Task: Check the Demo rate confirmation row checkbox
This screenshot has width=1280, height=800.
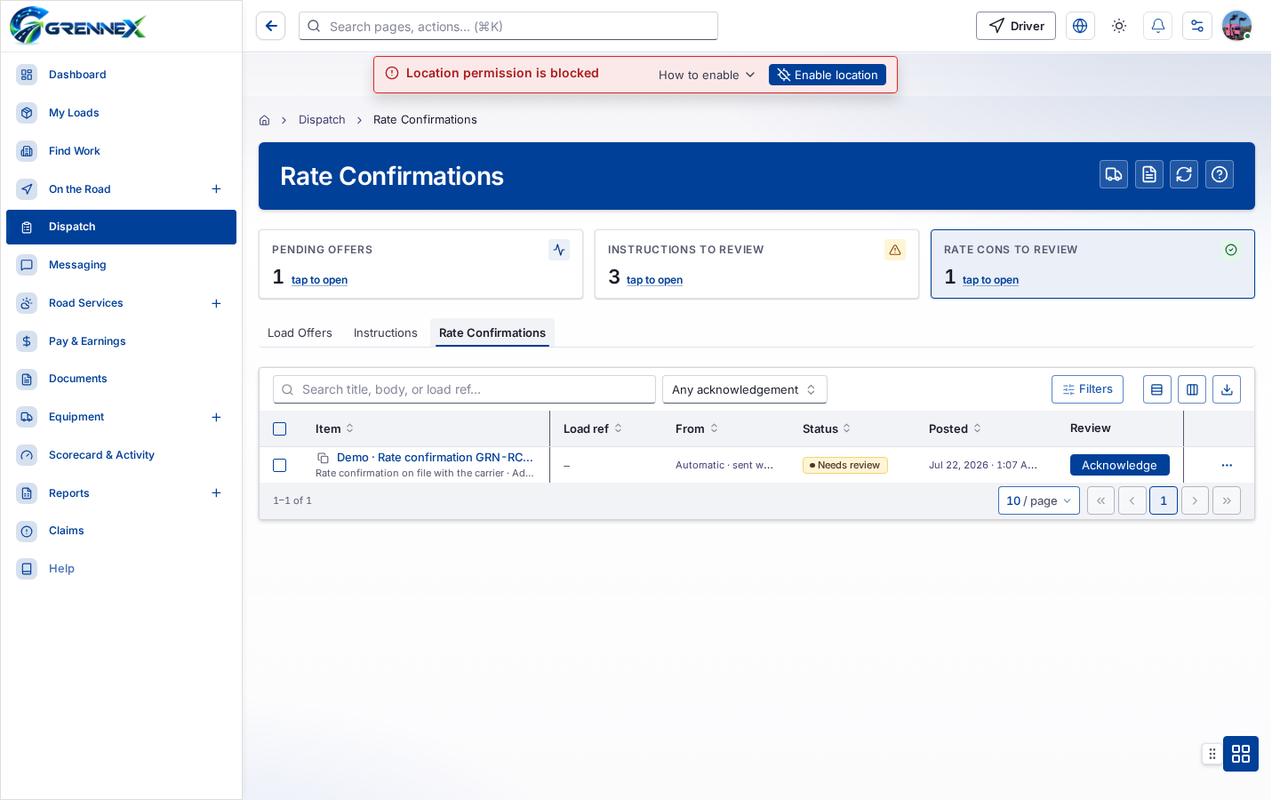Action: [x=279, y=465]
